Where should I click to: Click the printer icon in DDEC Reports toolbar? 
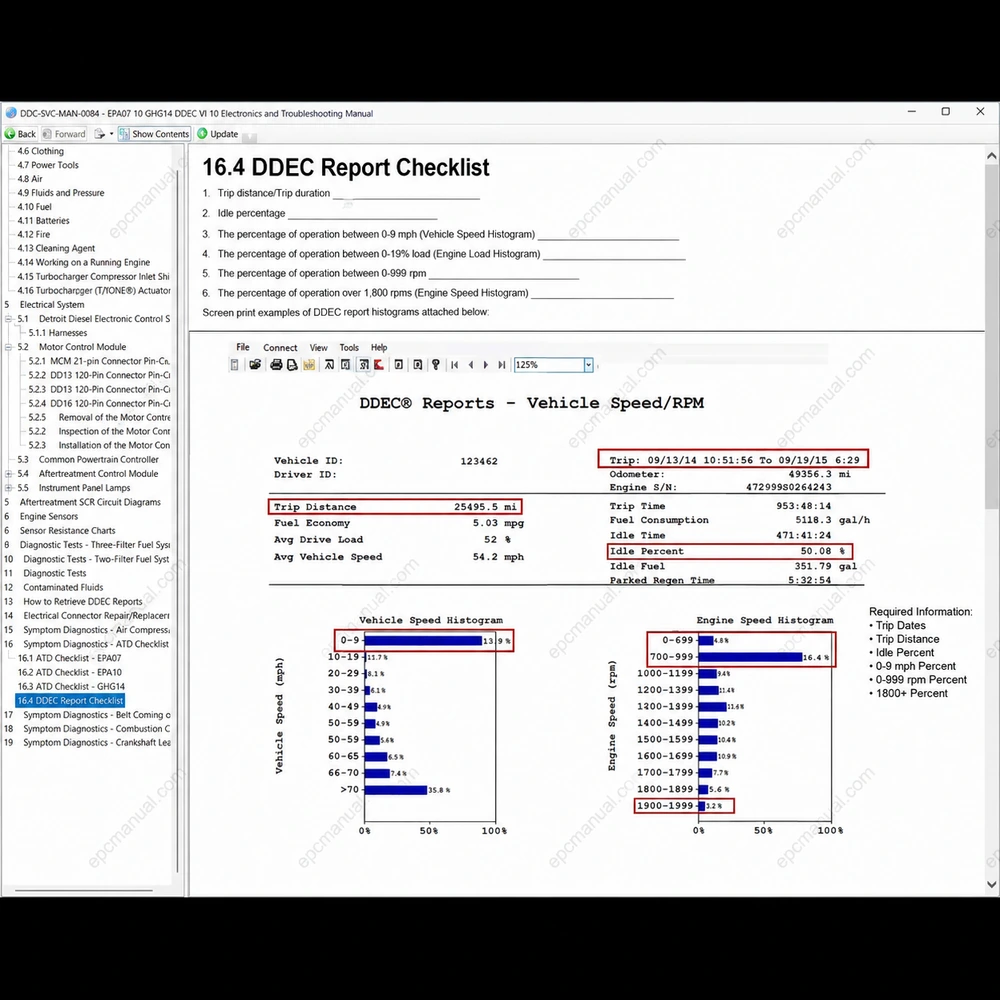pyautogui.click(x=276, y=365)
